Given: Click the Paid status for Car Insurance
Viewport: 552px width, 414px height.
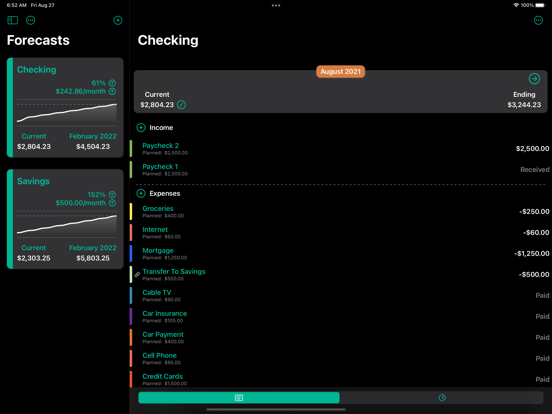Looking at the screenshot, I should 542,316.
